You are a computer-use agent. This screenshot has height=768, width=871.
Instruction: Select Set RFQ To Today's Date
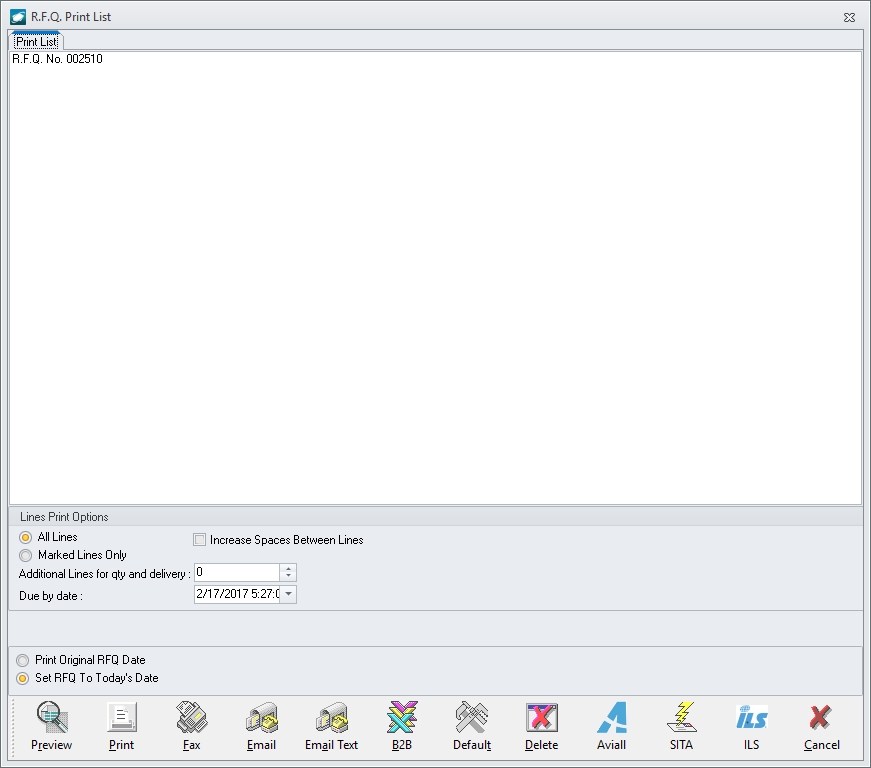23,678
